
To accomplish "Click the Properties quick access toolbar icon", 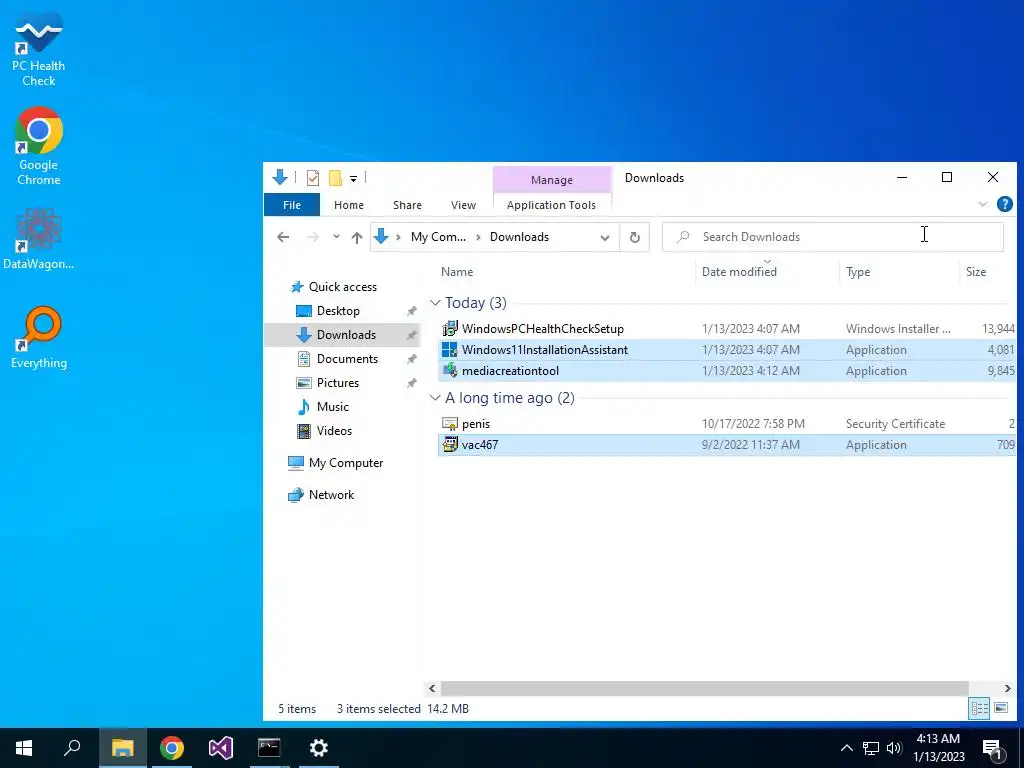I will click(x=313, y=178).
